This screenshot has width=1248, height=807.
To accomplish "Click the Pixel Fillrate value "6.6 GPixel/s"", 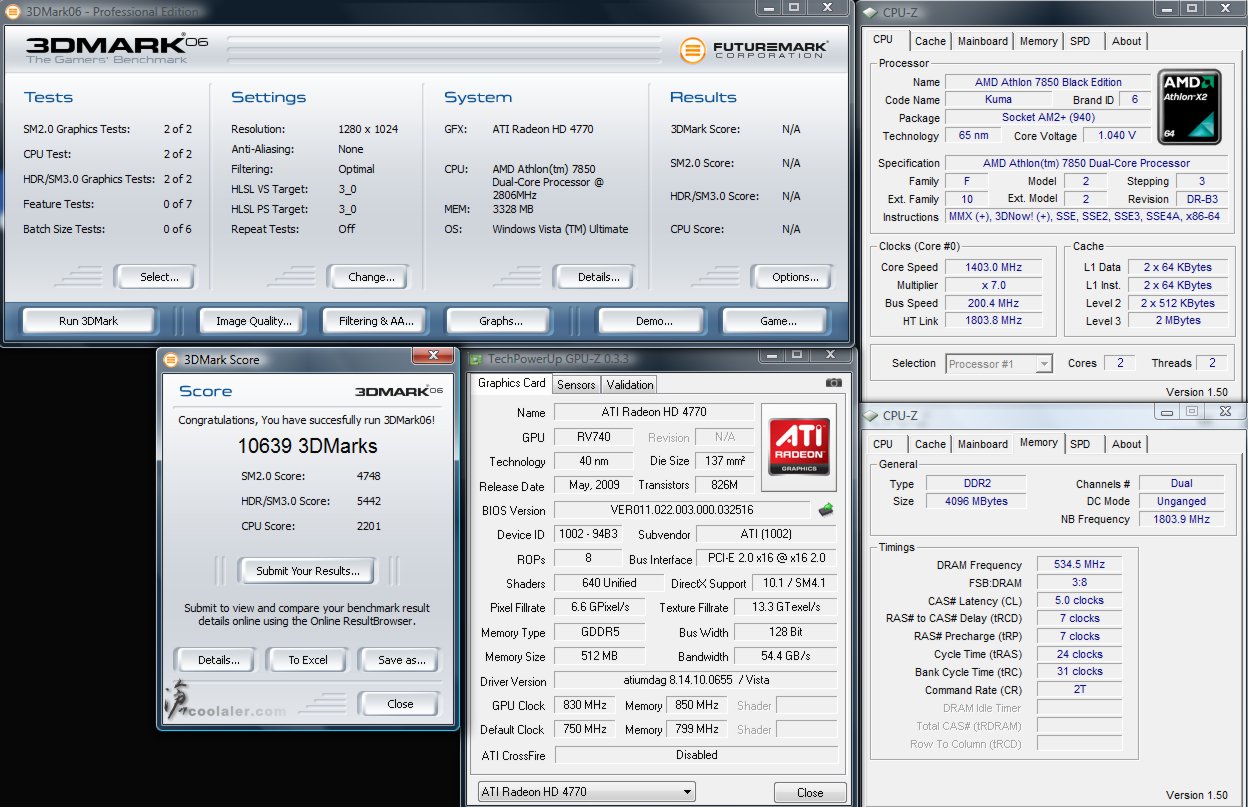I will (x=599, y=607).
